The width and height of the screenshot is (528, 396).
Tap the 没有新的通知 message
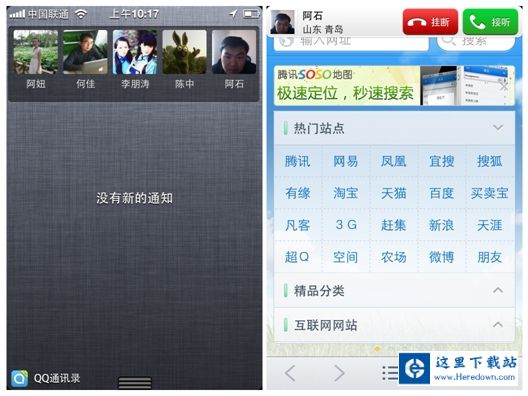tap(134, 198)
